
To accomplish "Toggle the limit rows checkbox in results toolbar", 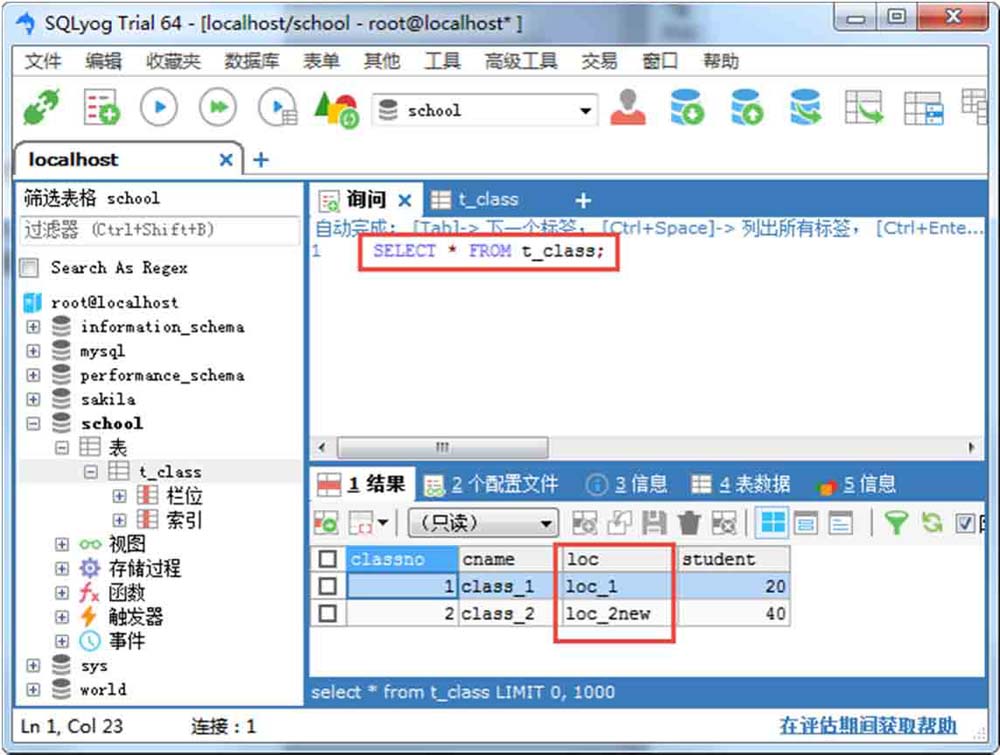I will coord(964,524).
